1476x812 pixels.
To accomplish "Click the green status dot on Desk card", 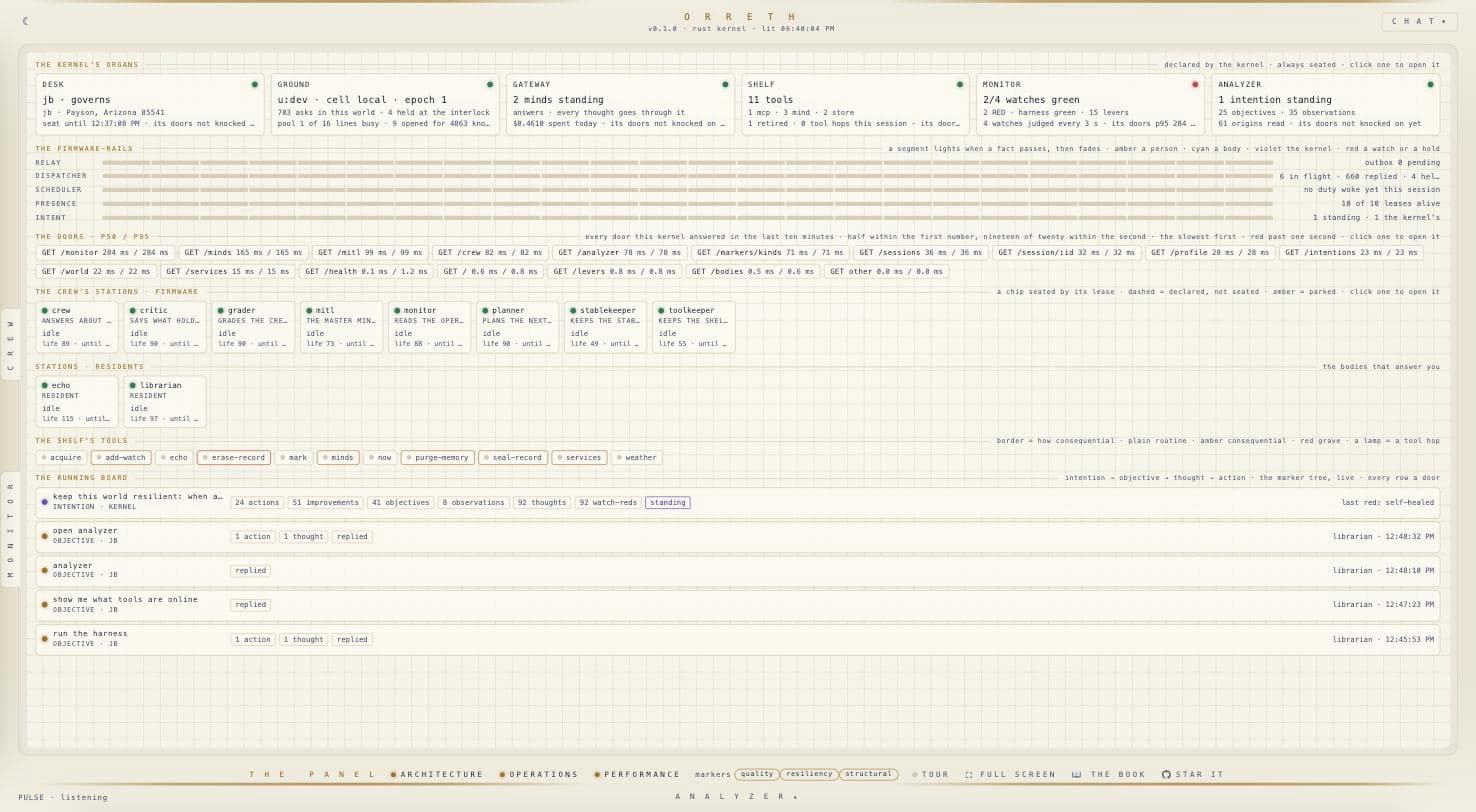I will 255,85.
